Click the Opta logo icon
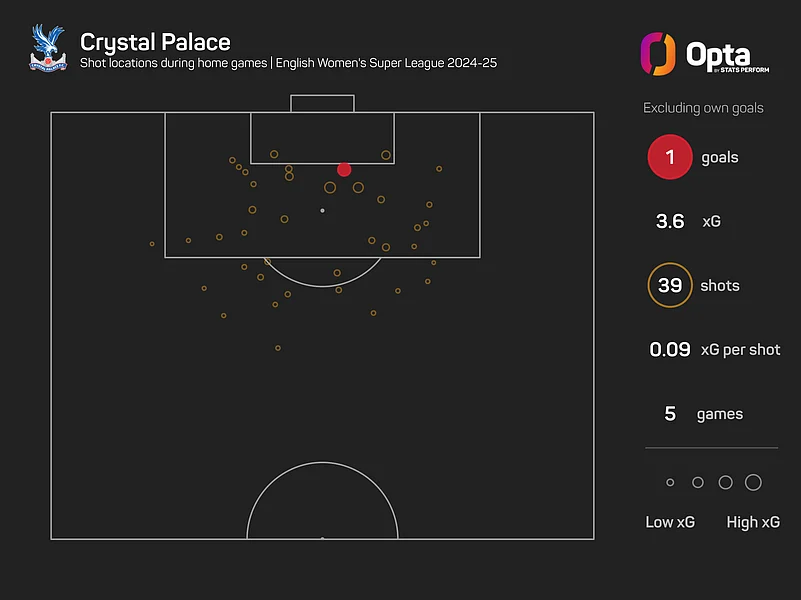Screen dimensions: 801x600 click(658, 53)
